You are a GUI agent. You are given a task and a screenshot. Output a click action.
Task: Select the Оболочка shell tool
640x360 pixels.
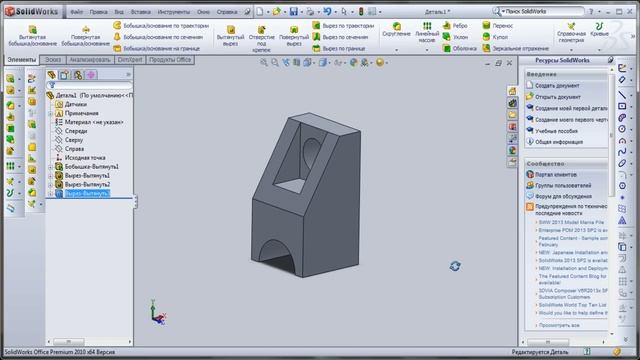(460, 49)
